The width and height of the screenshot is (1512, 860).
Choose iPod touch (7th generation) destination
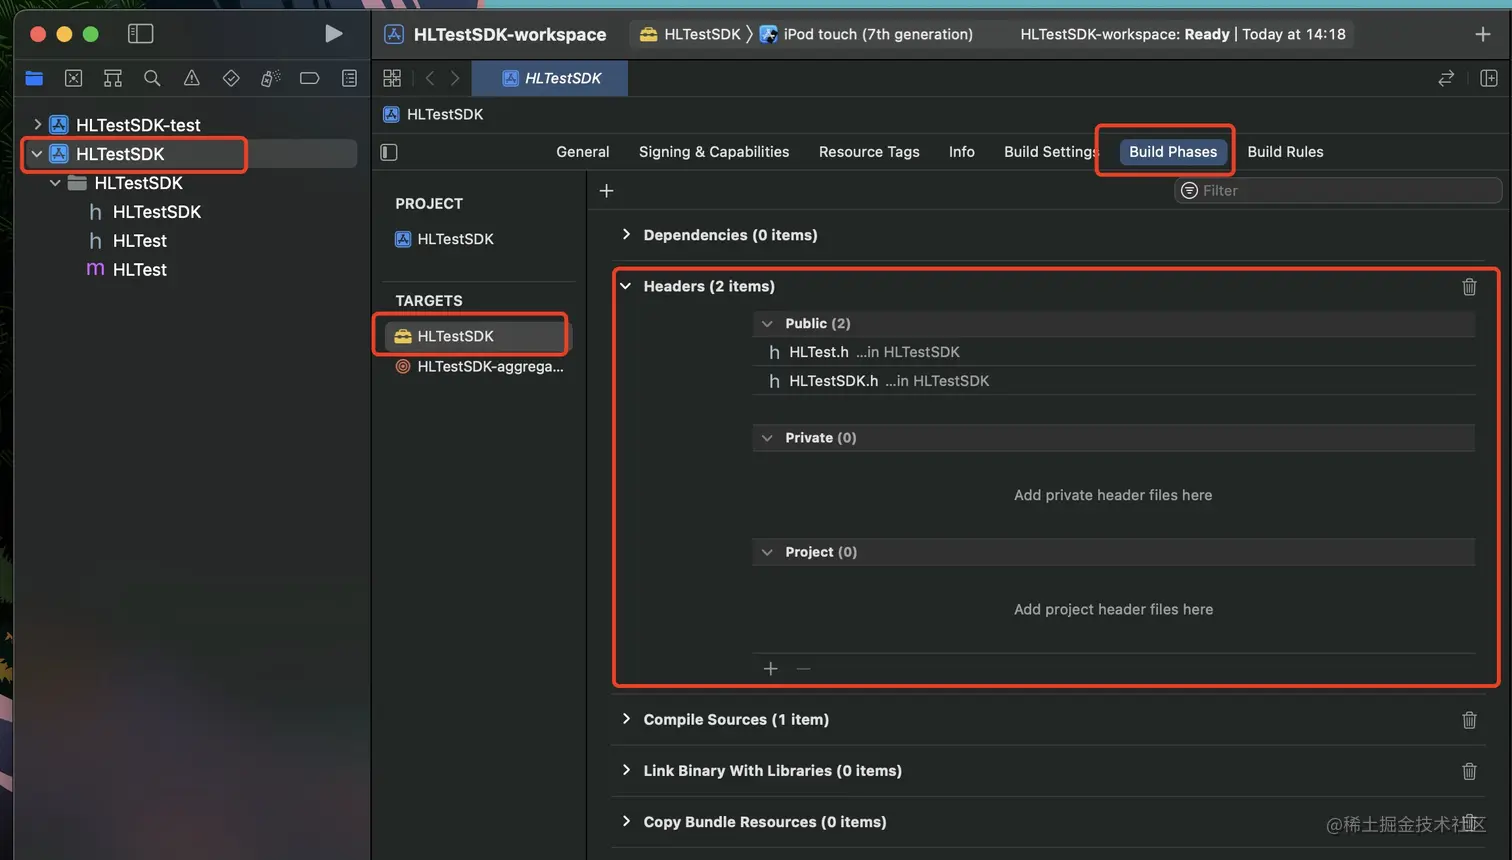[866, 34]
